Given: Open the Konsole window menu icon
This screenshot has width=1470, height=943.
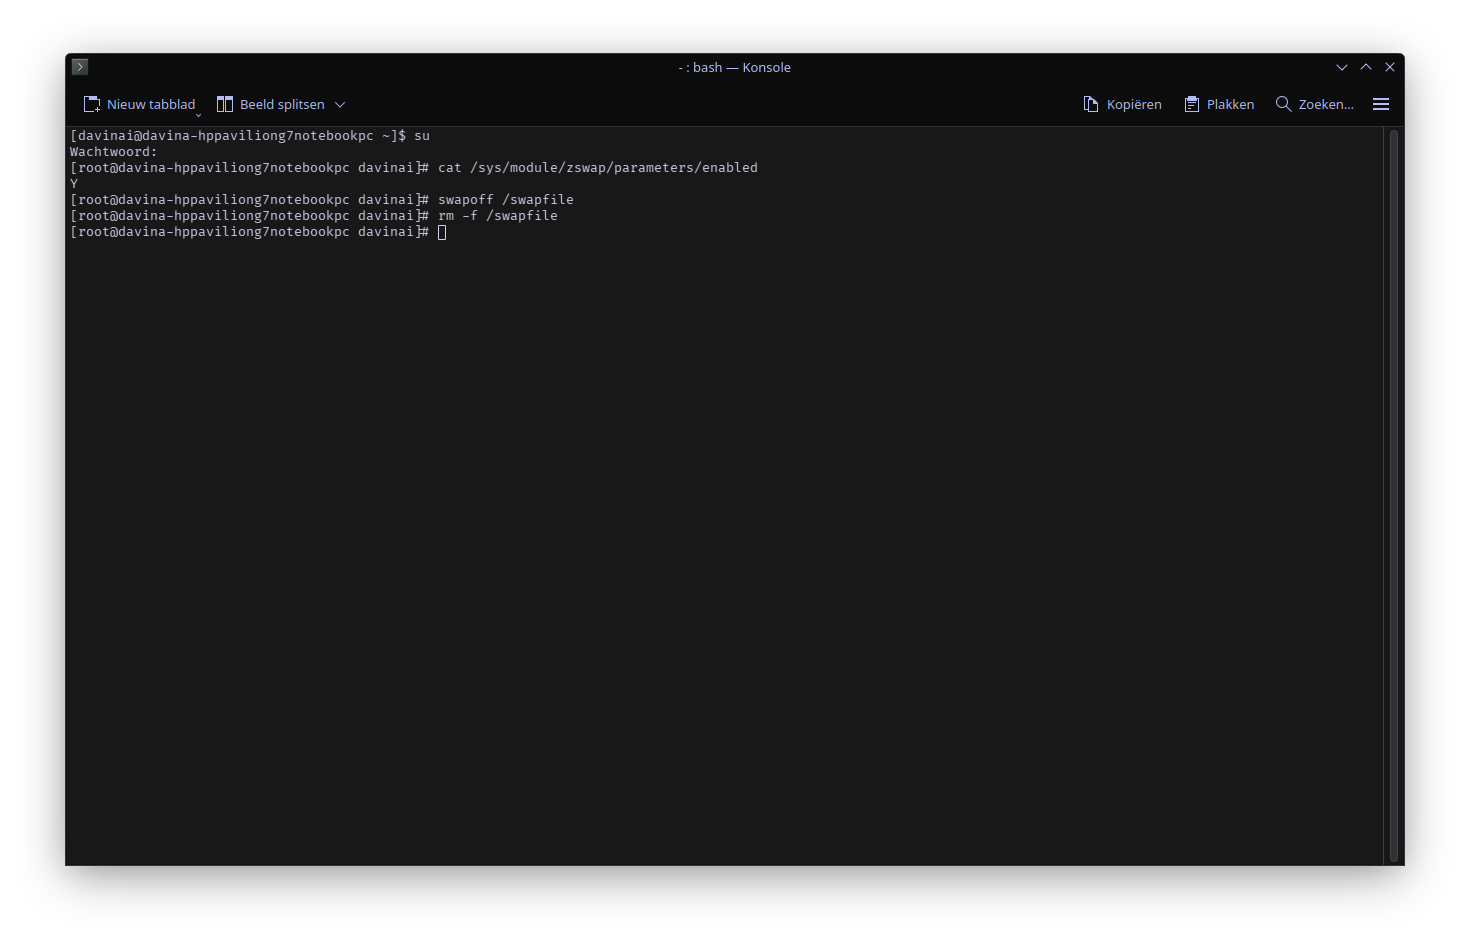Looking at the screenshot, I should click(80, 67).
